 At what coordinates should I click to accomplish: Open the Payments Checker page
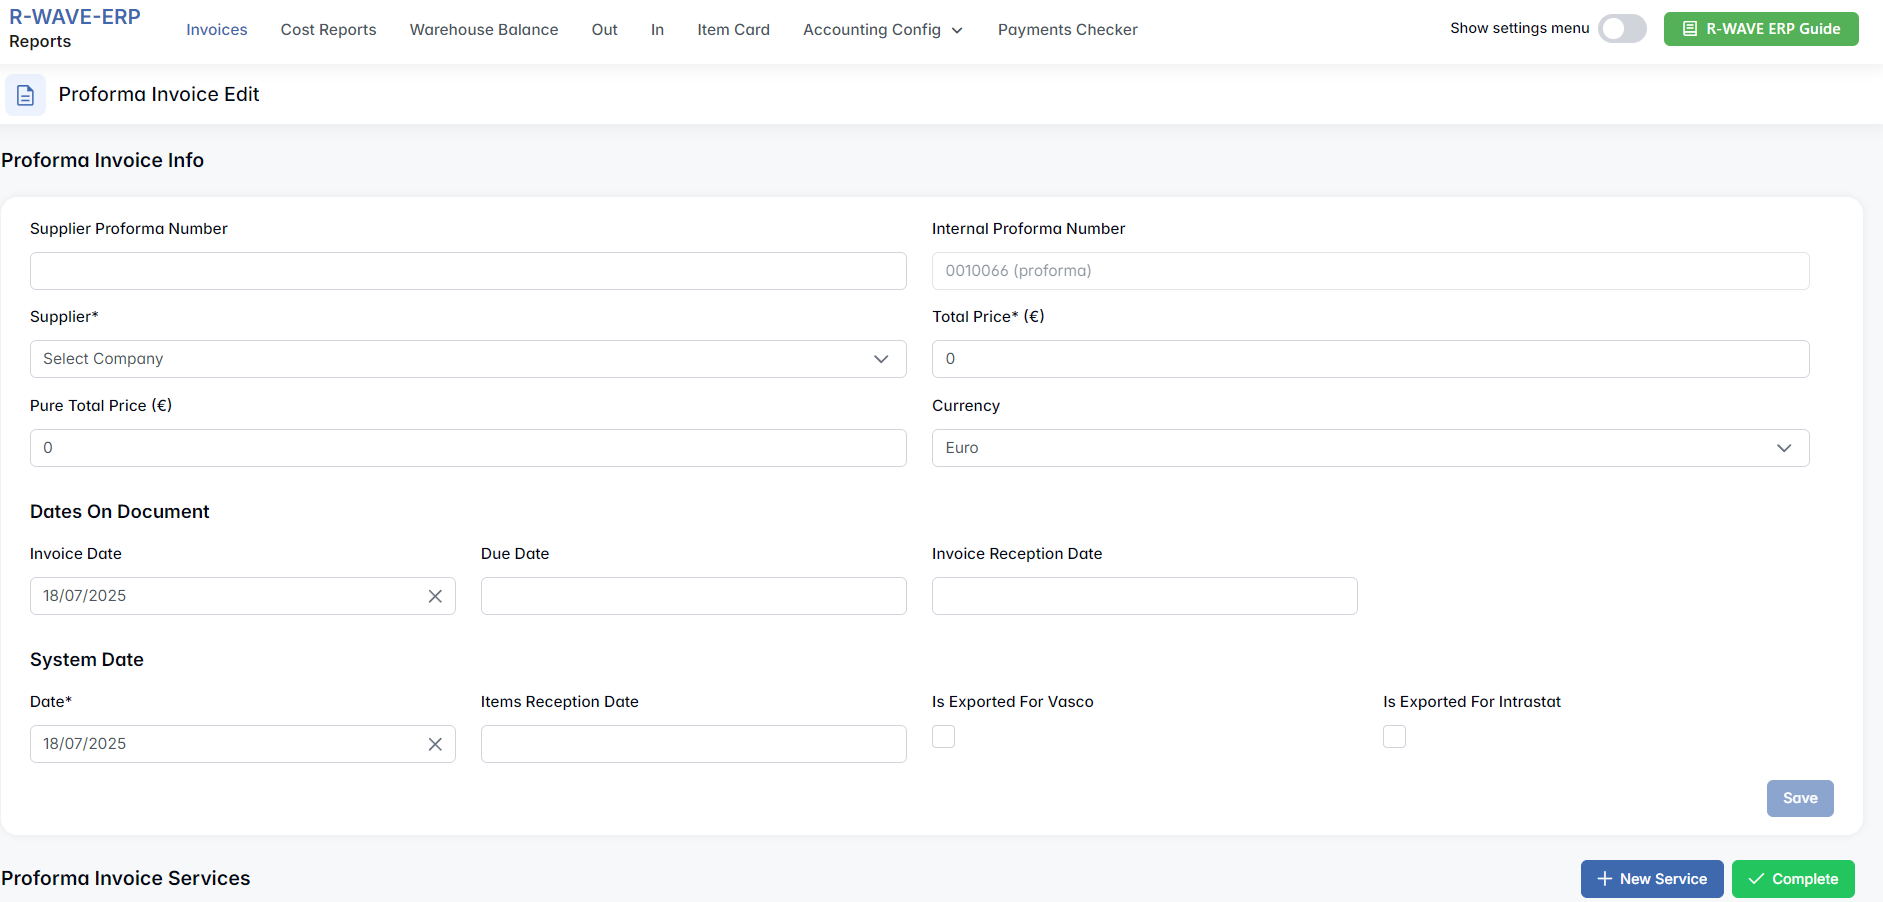click(1067, 30)
